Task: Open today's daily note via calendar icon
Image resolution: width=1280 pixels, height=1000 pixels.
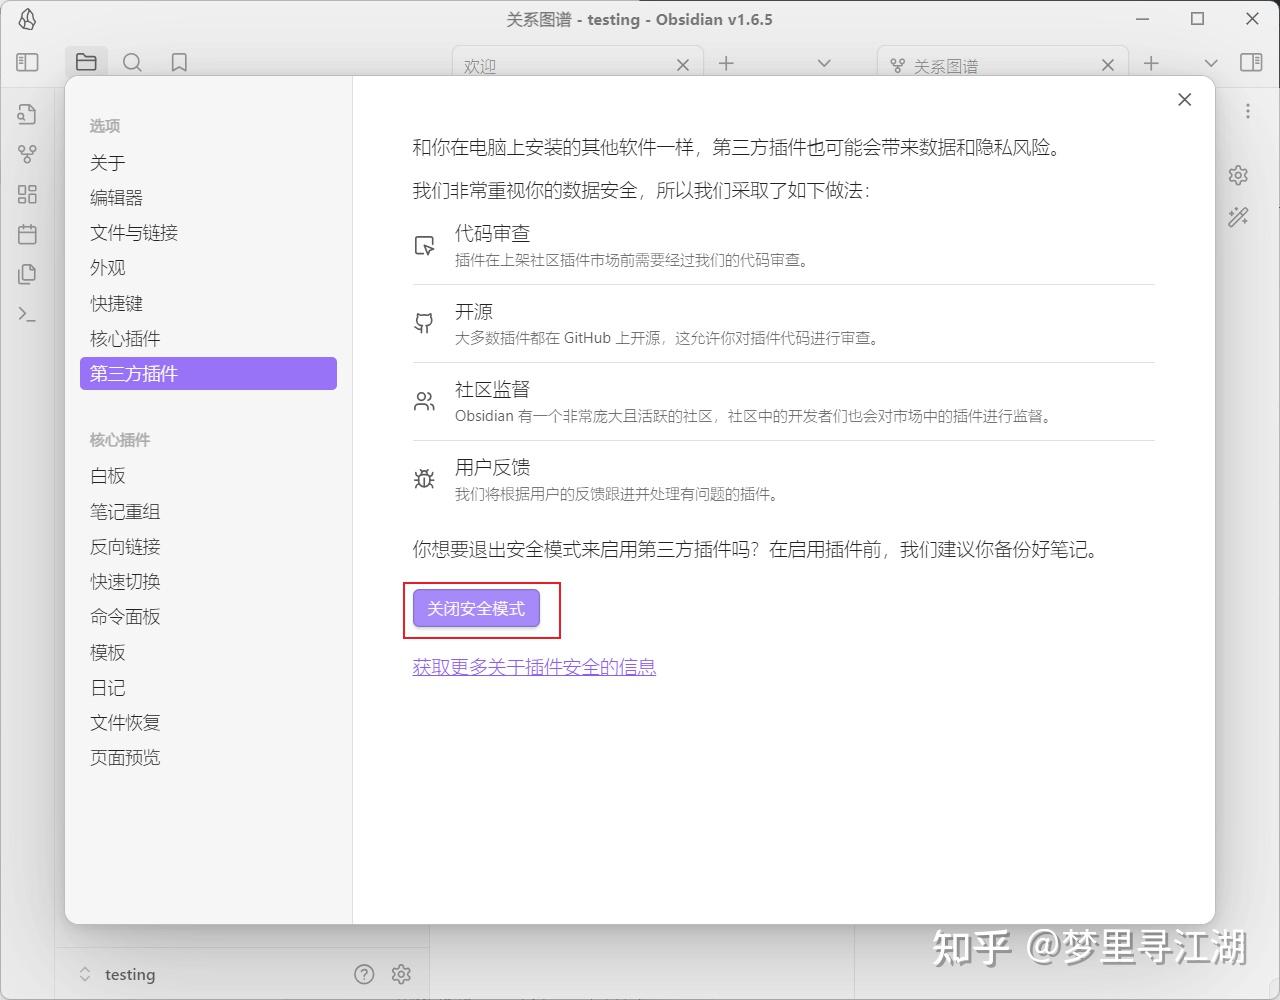Action: tap(27, 234)
